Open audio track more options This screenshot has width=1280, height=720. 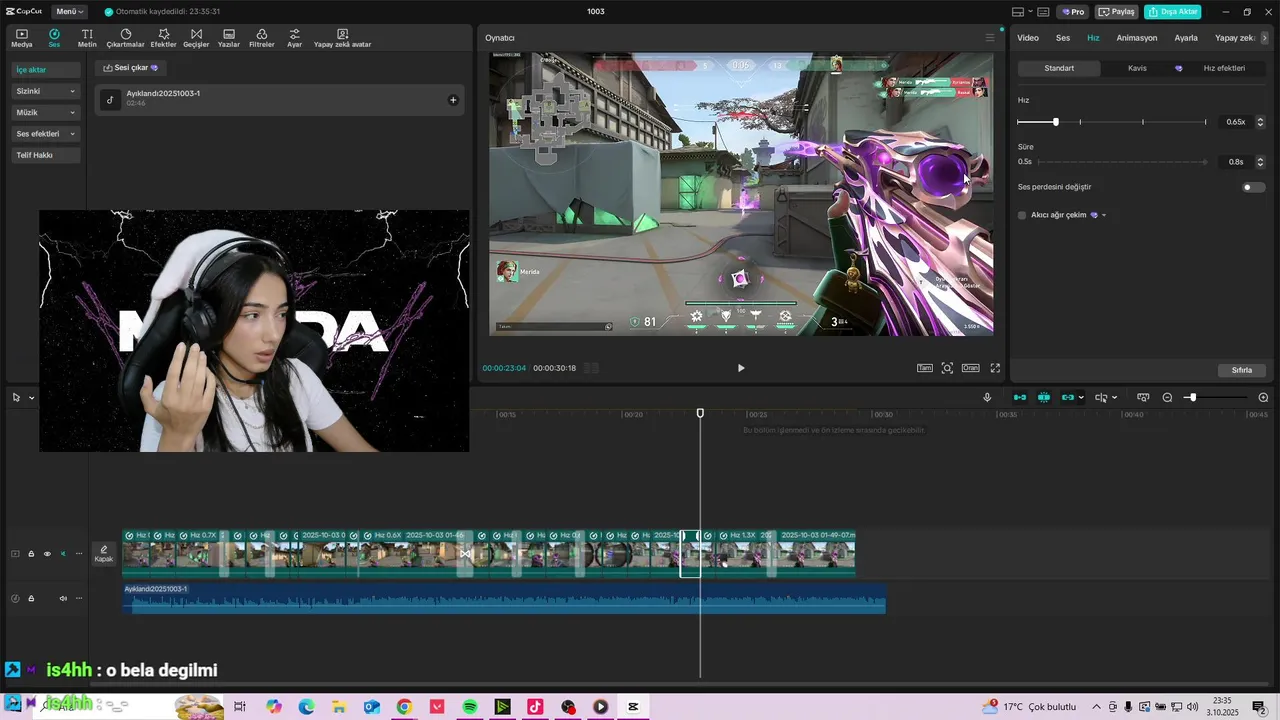[79, 599]
